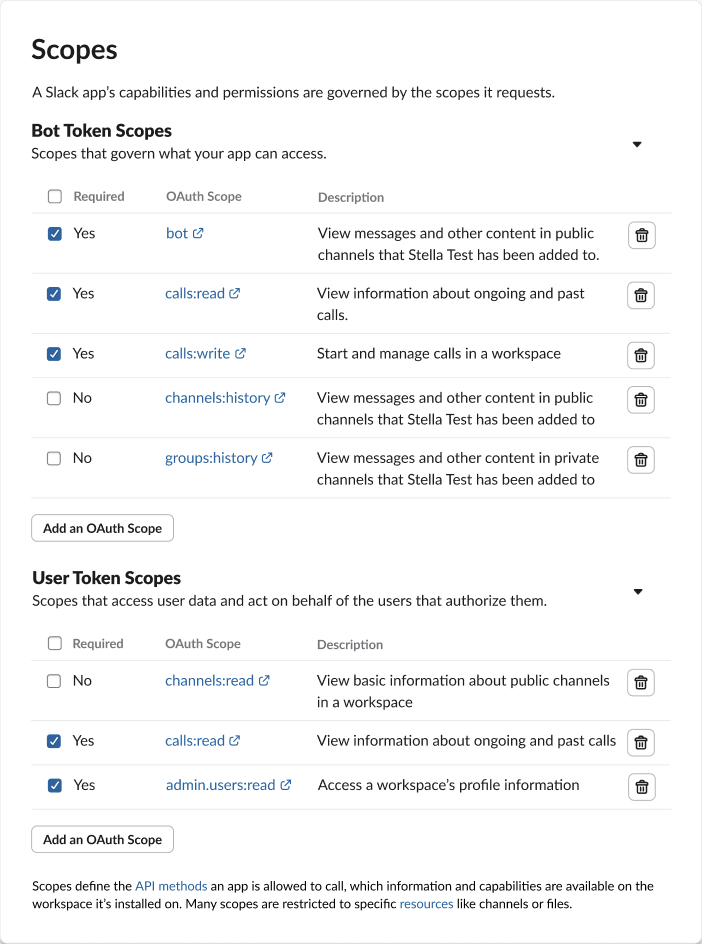
Task: Open the API methods link
Action: [x=171, y=886]
